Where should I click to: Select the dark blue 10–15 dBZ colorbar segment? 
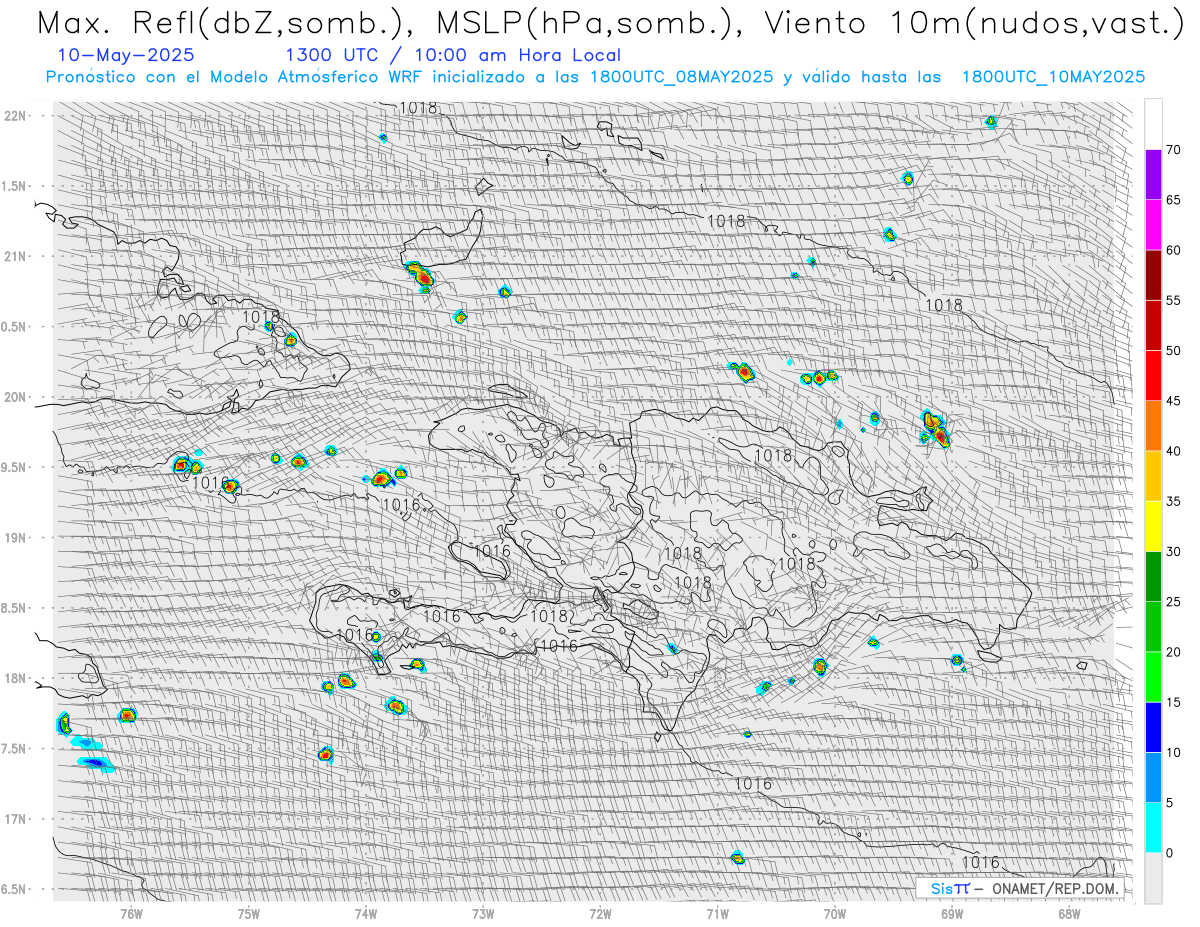click(x=1153, y=727)
